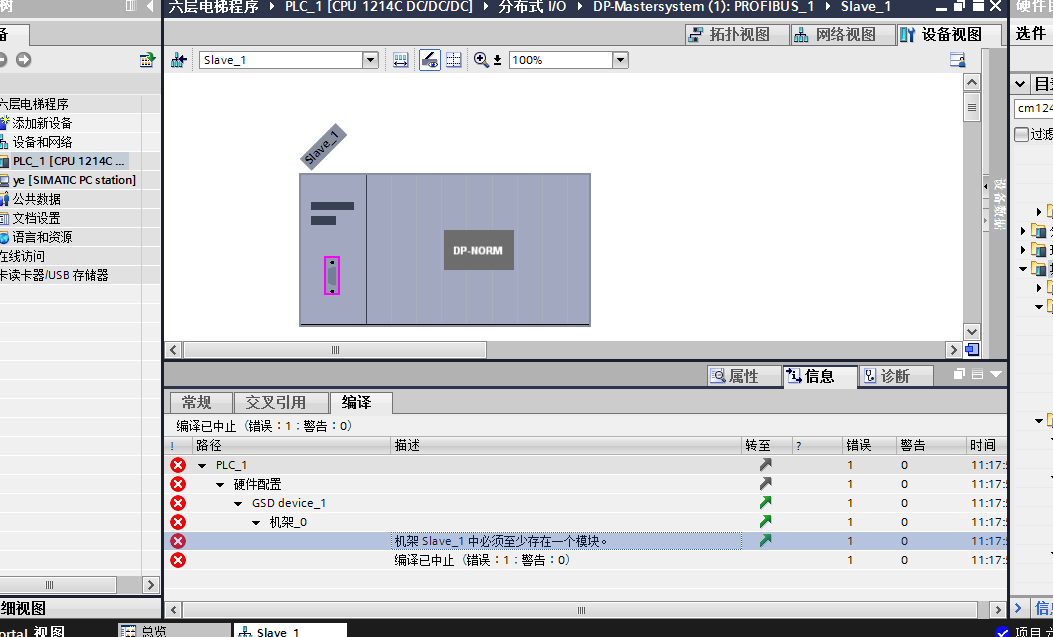
Task: Click the 路径 column header
Action: [x=291, y=445]
